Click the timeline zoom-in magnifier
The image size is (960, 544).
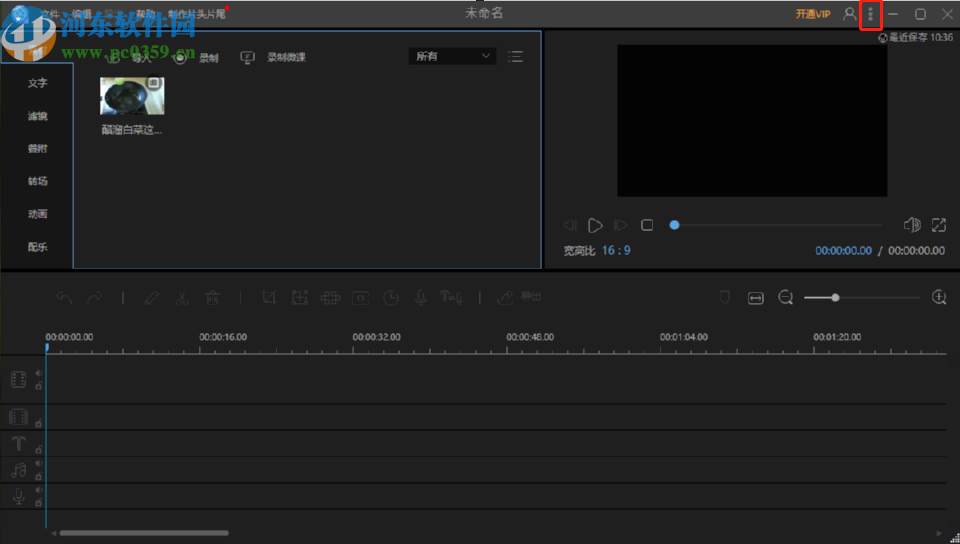pyautogui.click(x=939, y=297)
